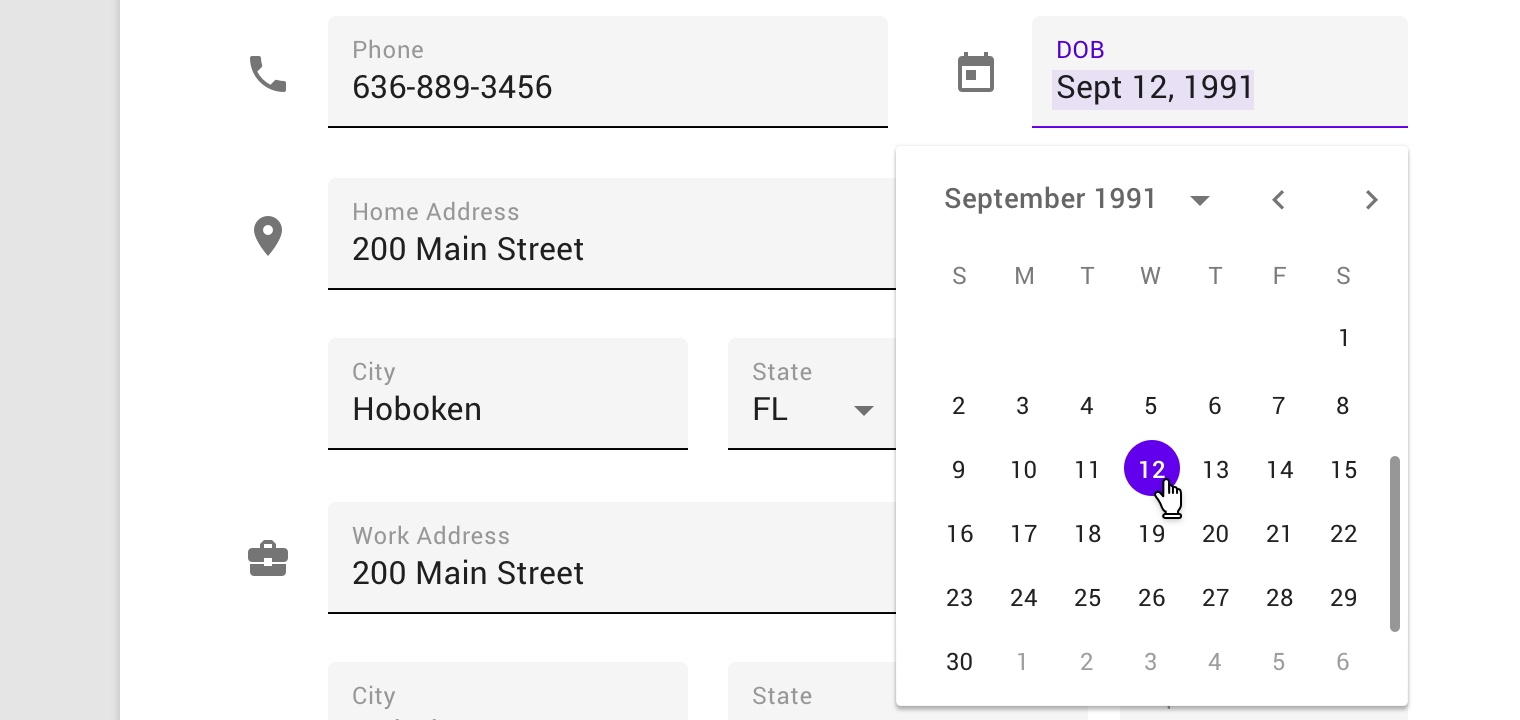Viewport: 1520px width, 720px height.
Task: Open month and year picker dropdown
Action: (1200, 200)
